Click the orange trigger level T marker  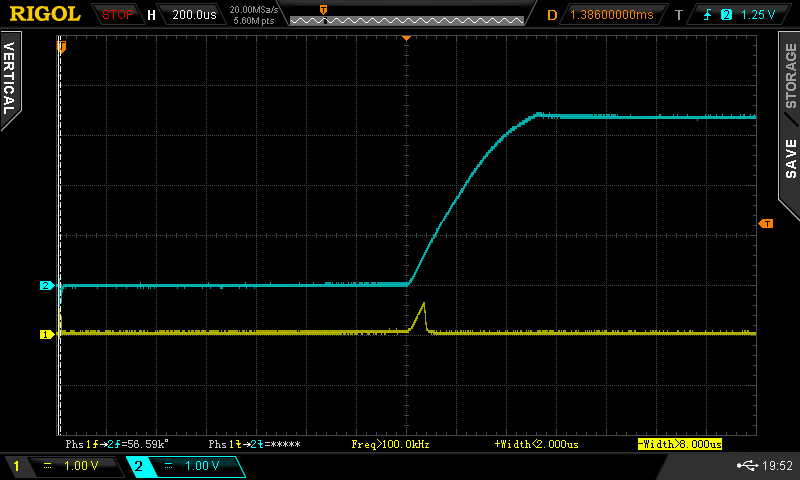pos(767,223)
